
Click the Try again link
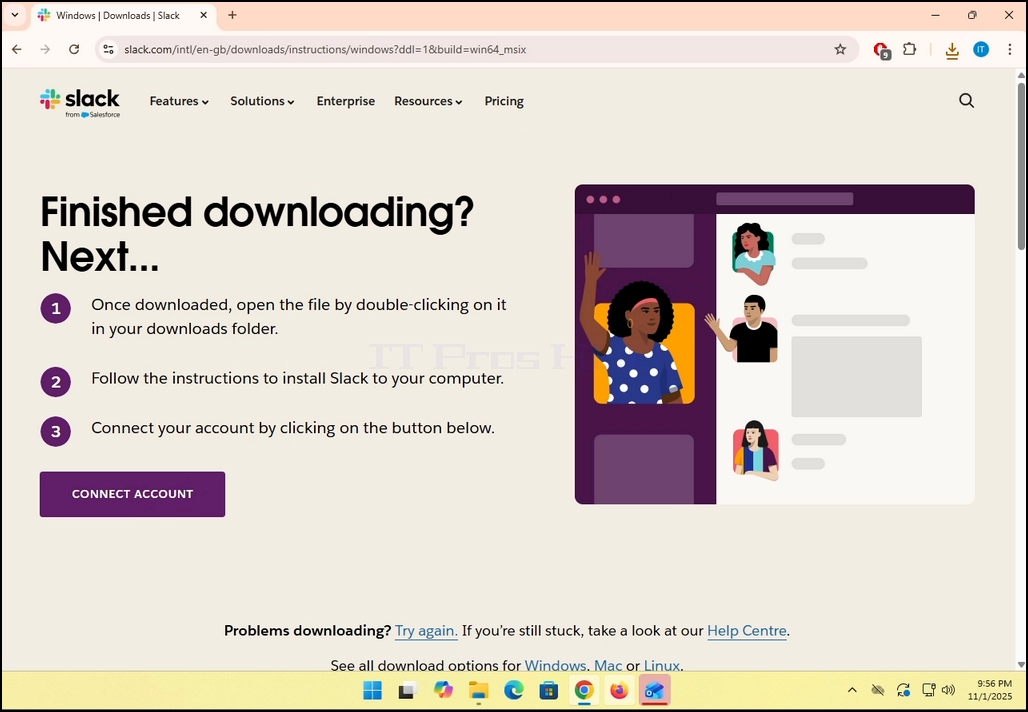coord(426,631)
